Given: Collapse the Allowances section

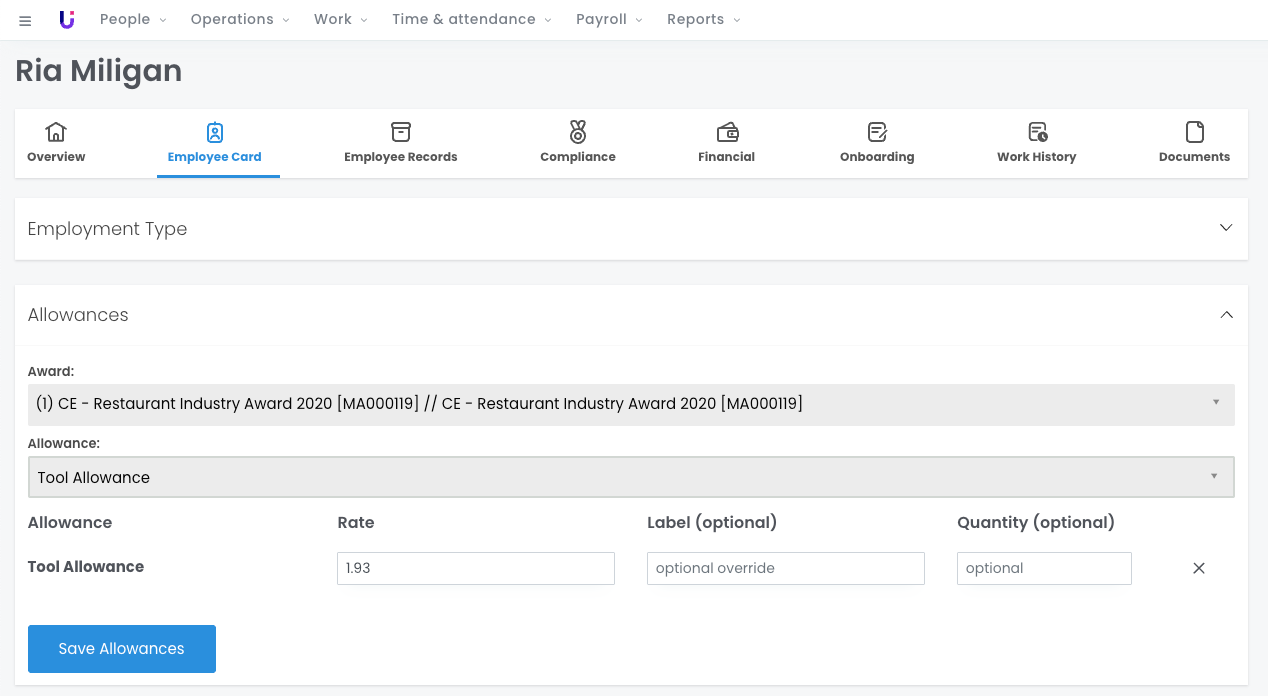Looking at the screenshot, I should [x=1226, y=315].
